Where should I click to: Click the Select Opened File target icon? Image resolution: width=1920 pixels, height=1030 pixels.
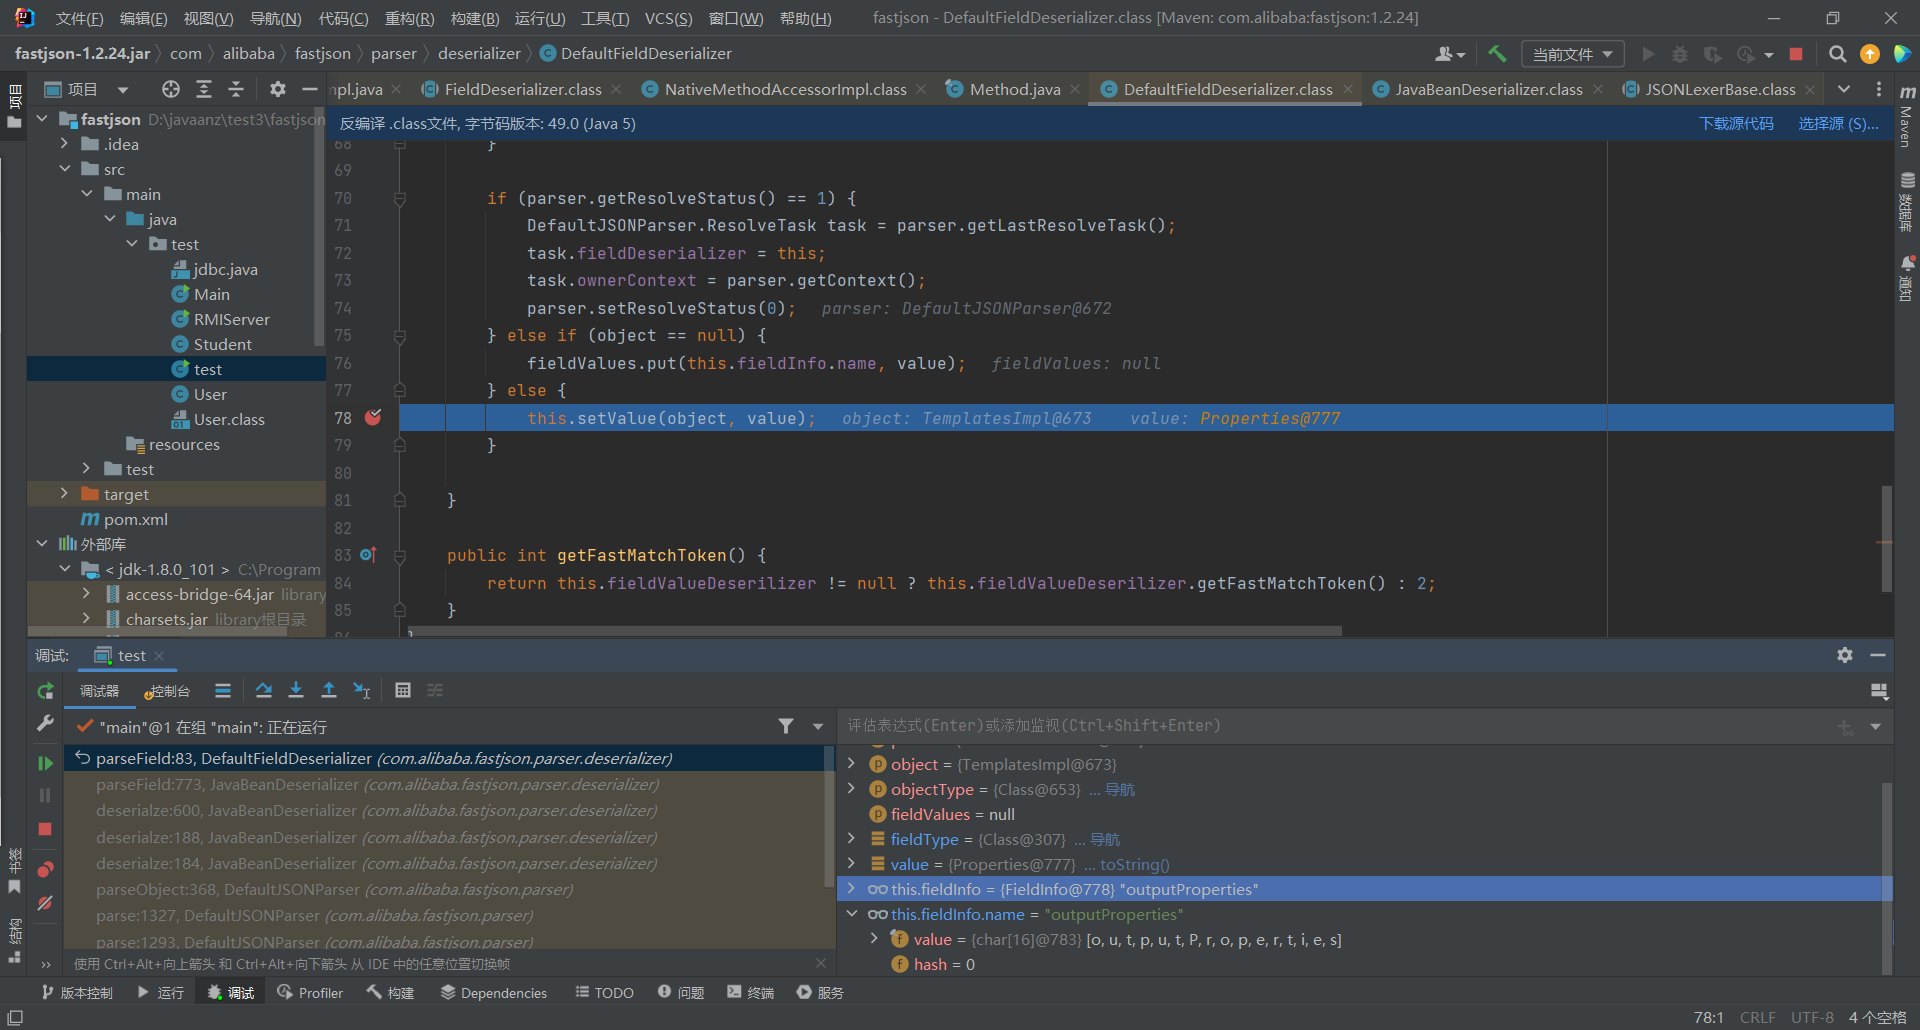171,89
